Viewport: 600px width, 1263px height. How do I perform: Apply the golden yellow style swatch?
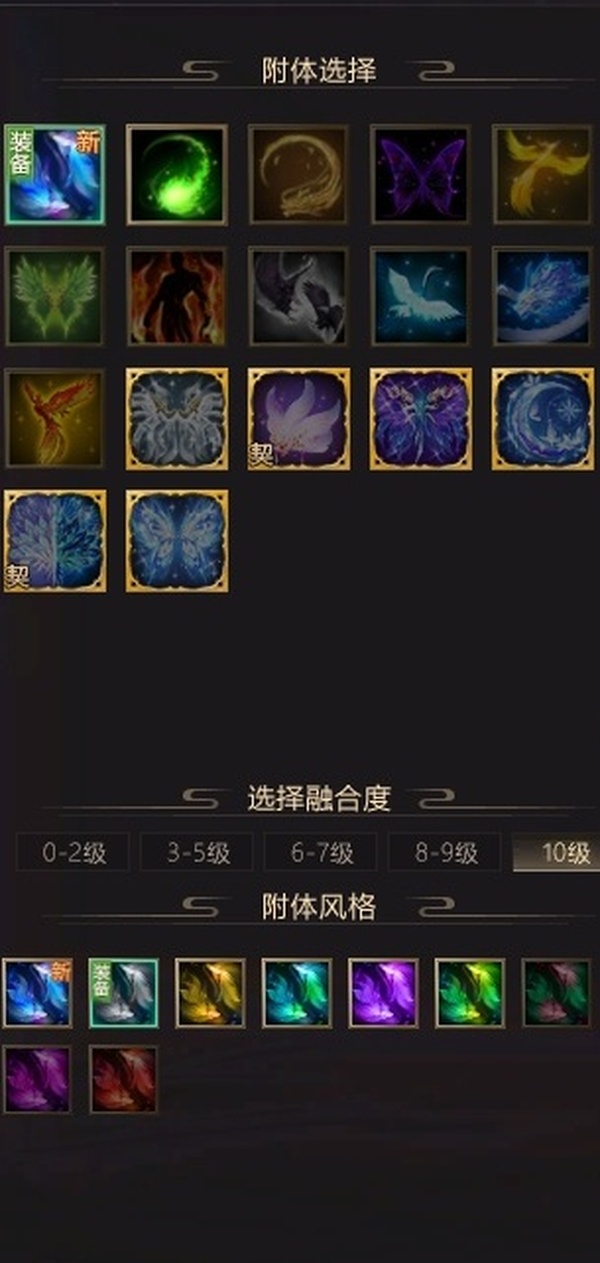click(x=211, y=993)
